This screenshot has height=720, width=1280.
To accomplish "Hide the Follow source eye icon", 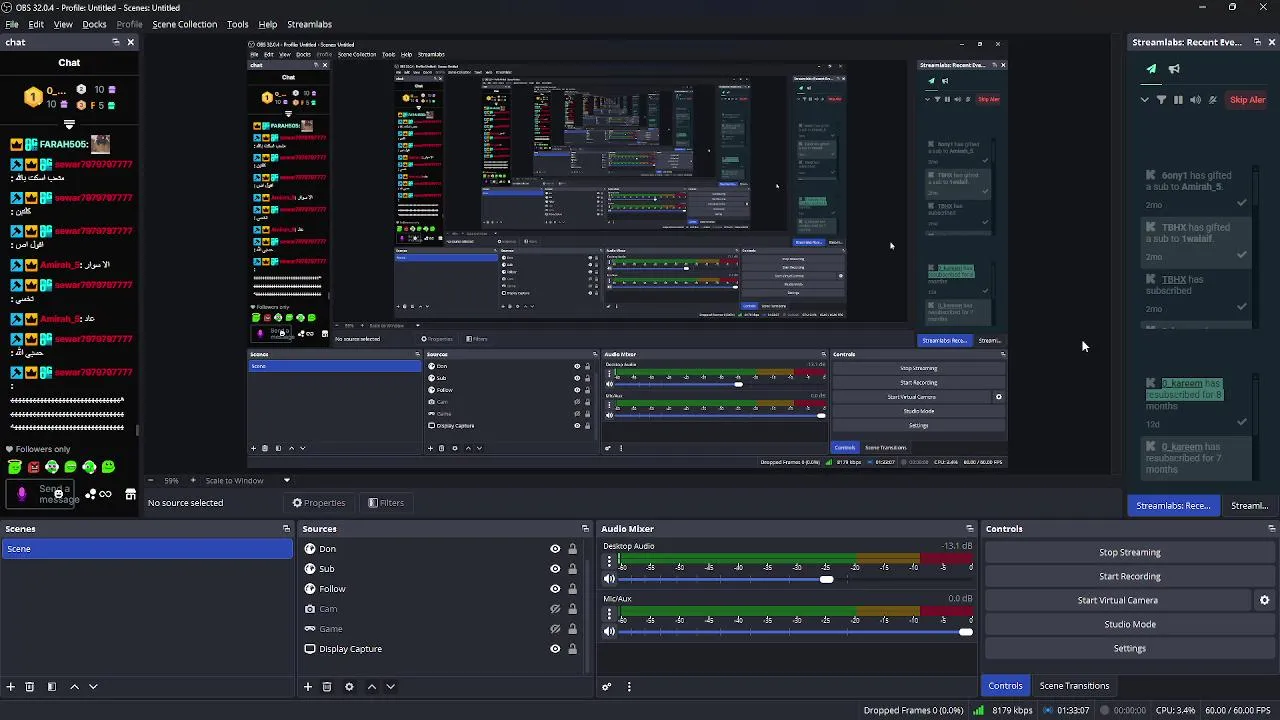I will pyautogui.click(x=555, y=589).
